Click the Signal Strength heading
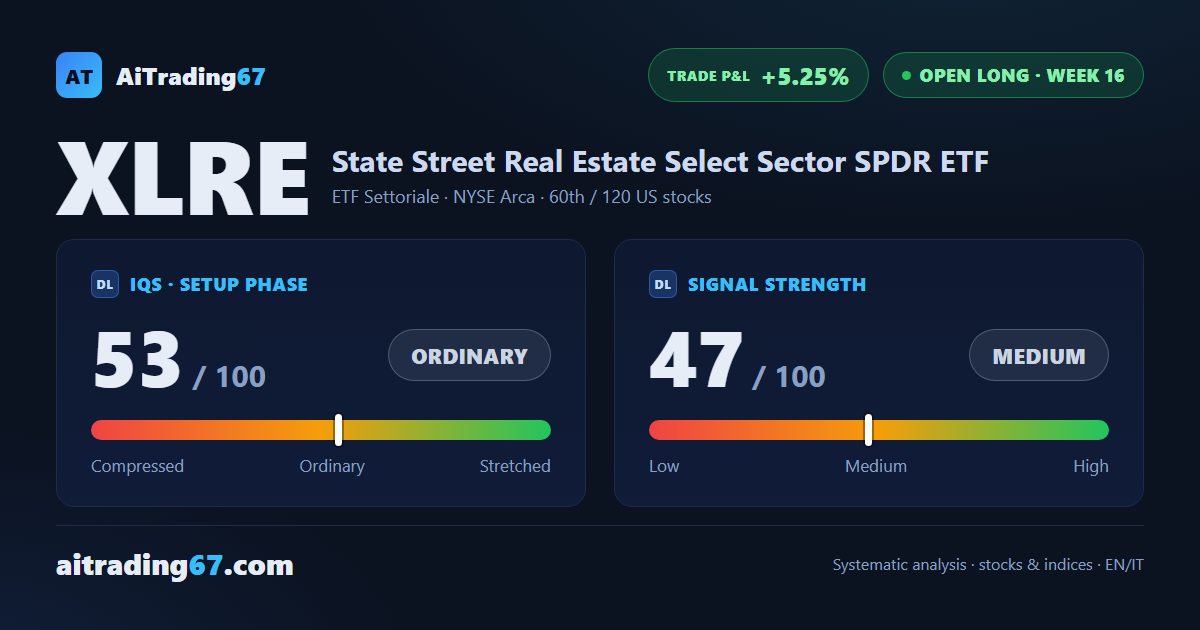 [x=777, y=284]
